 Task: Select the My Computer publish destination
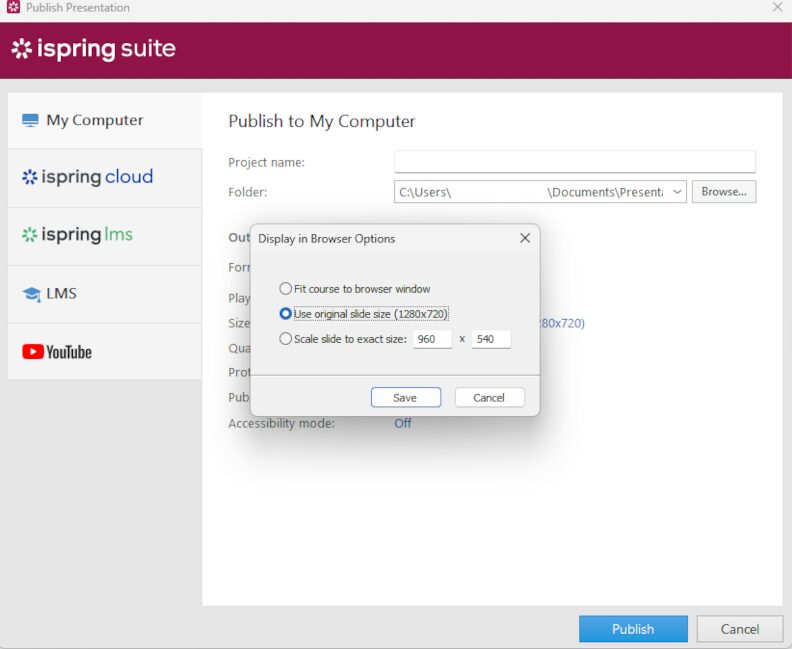(x=105, y=120)
